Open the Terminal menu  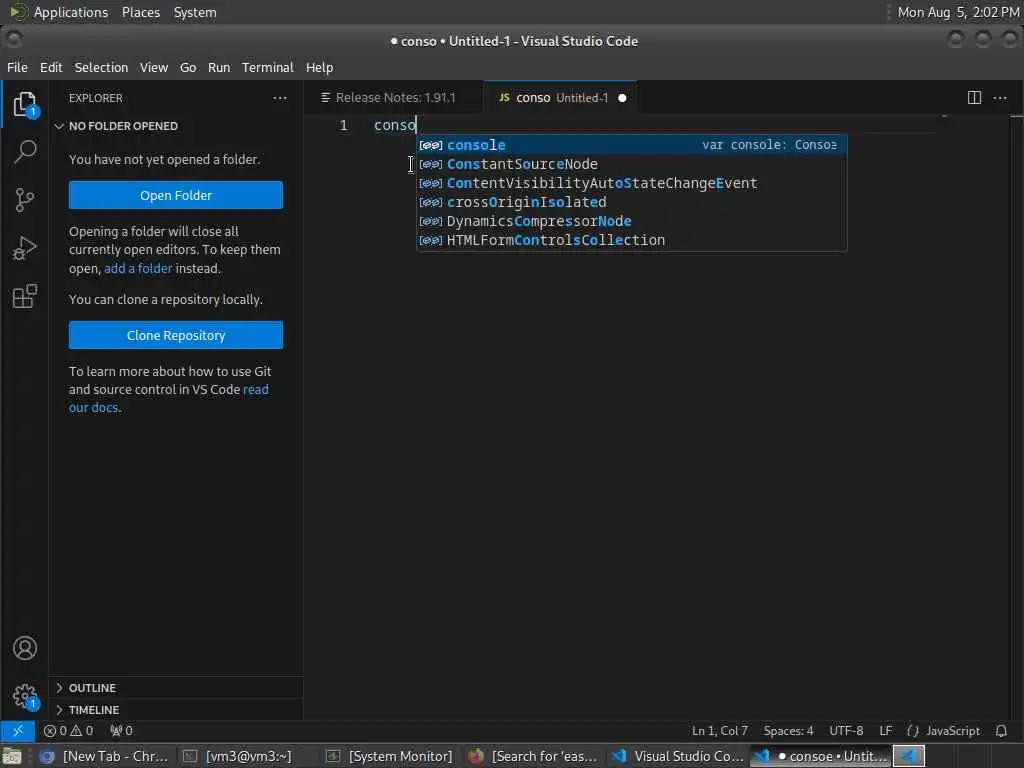click(x=268, y=67)
